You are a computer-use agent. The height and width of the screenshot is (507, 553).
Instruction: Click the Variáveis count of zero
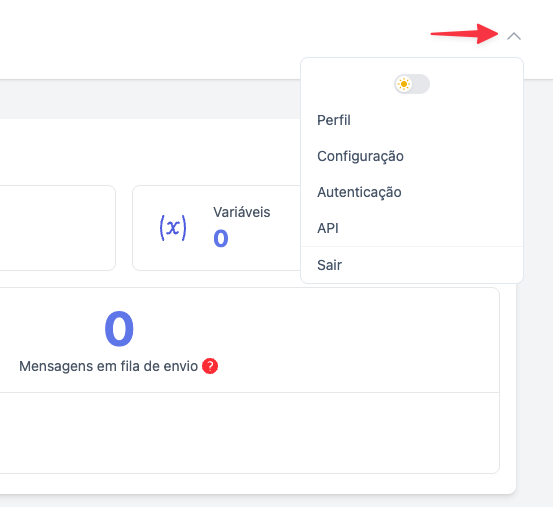[x=221, y=238]
